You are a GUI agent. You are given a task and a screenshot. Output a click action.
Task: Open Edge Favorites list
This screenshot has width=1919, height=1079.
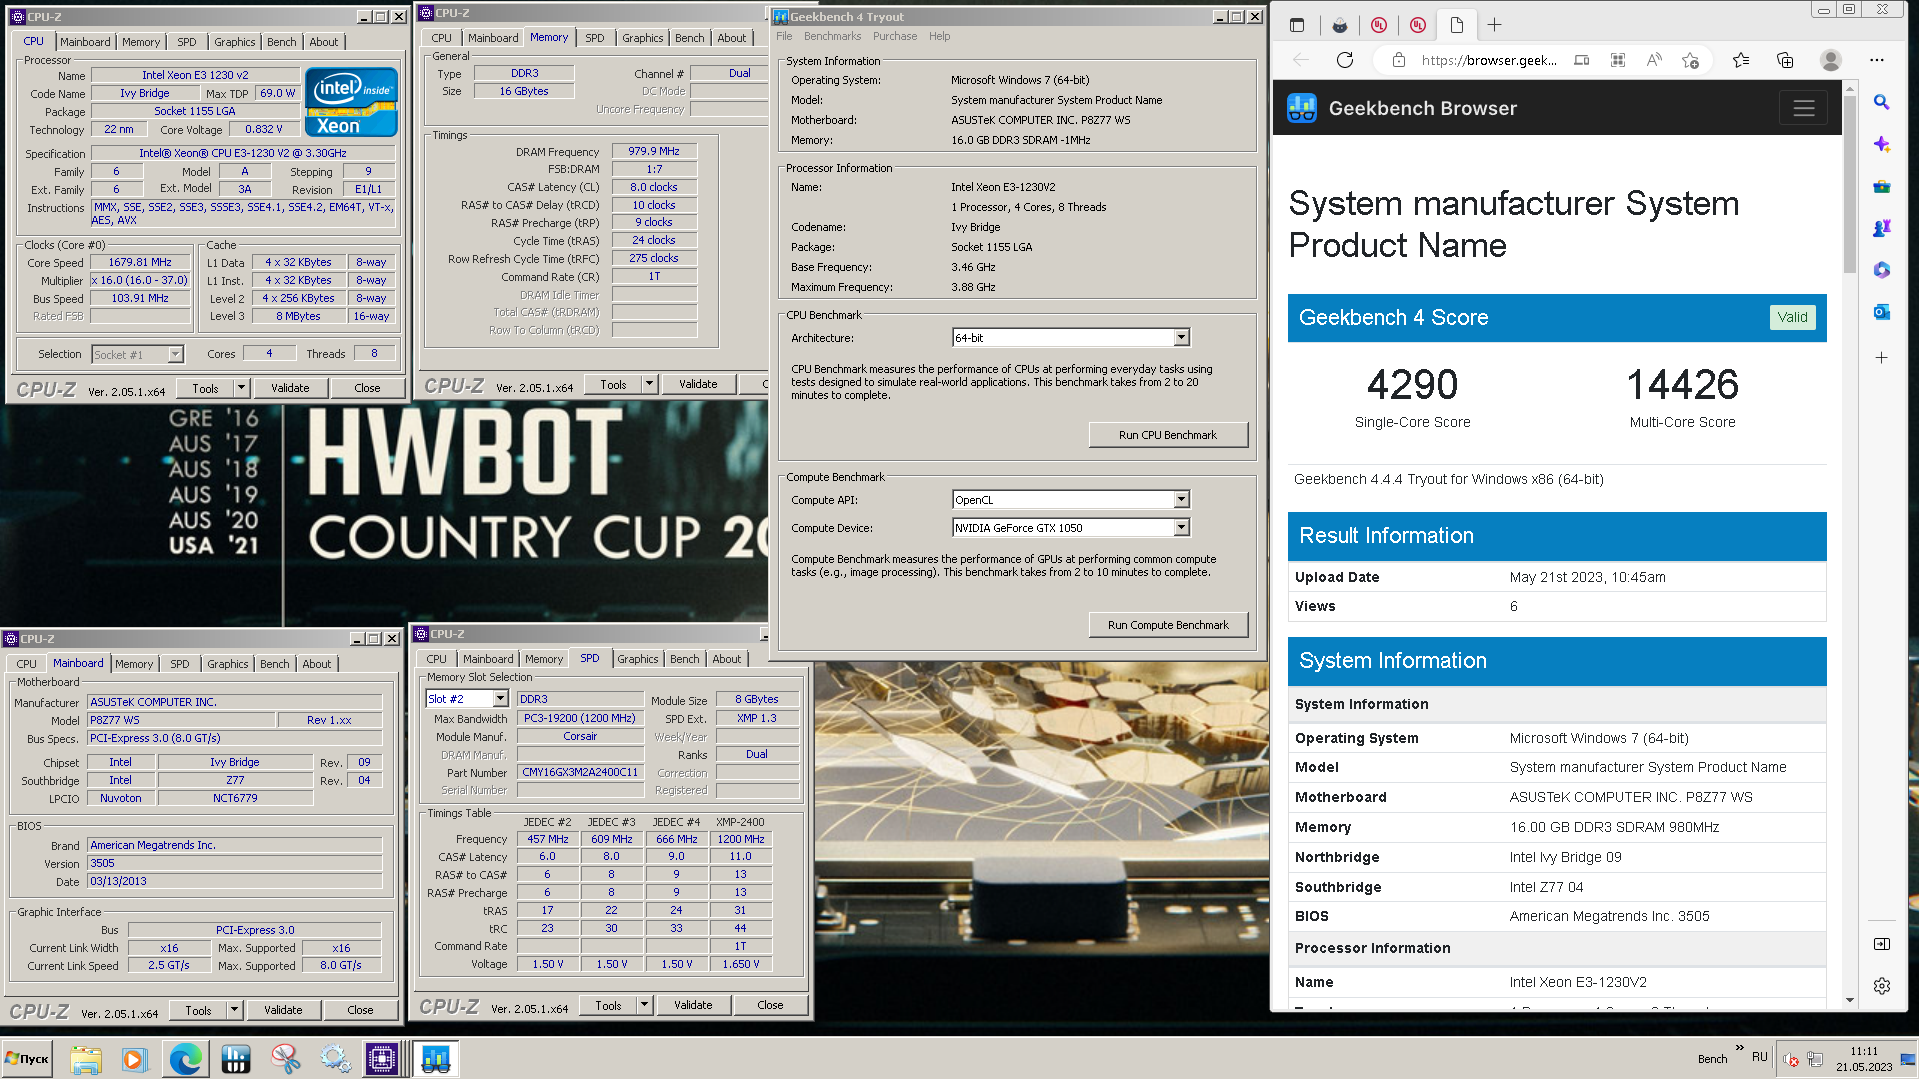tap(1741, 60)
